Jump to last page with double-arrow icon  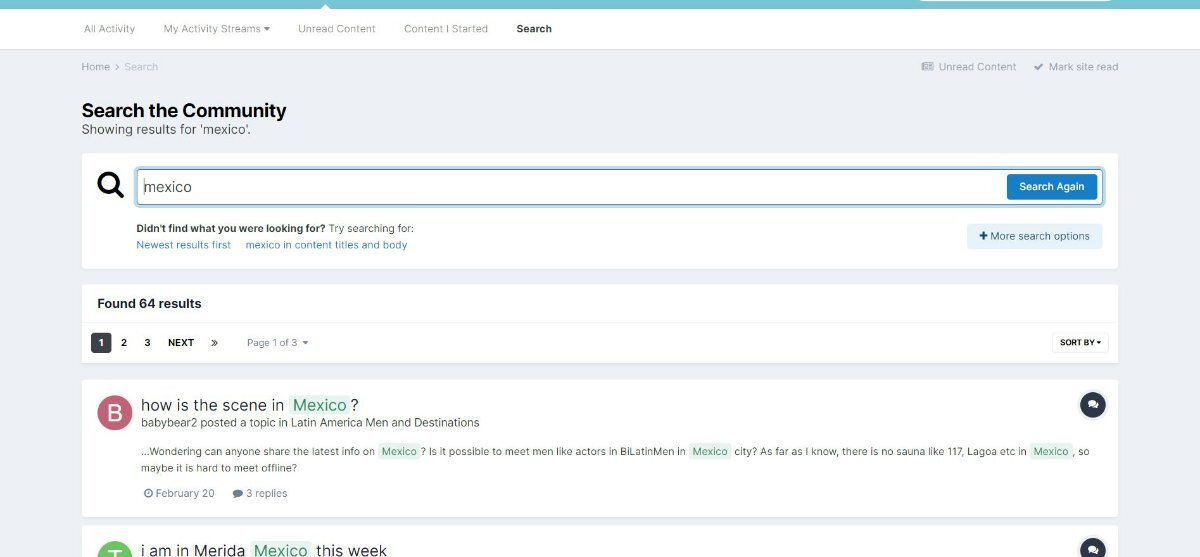(214, 343)
